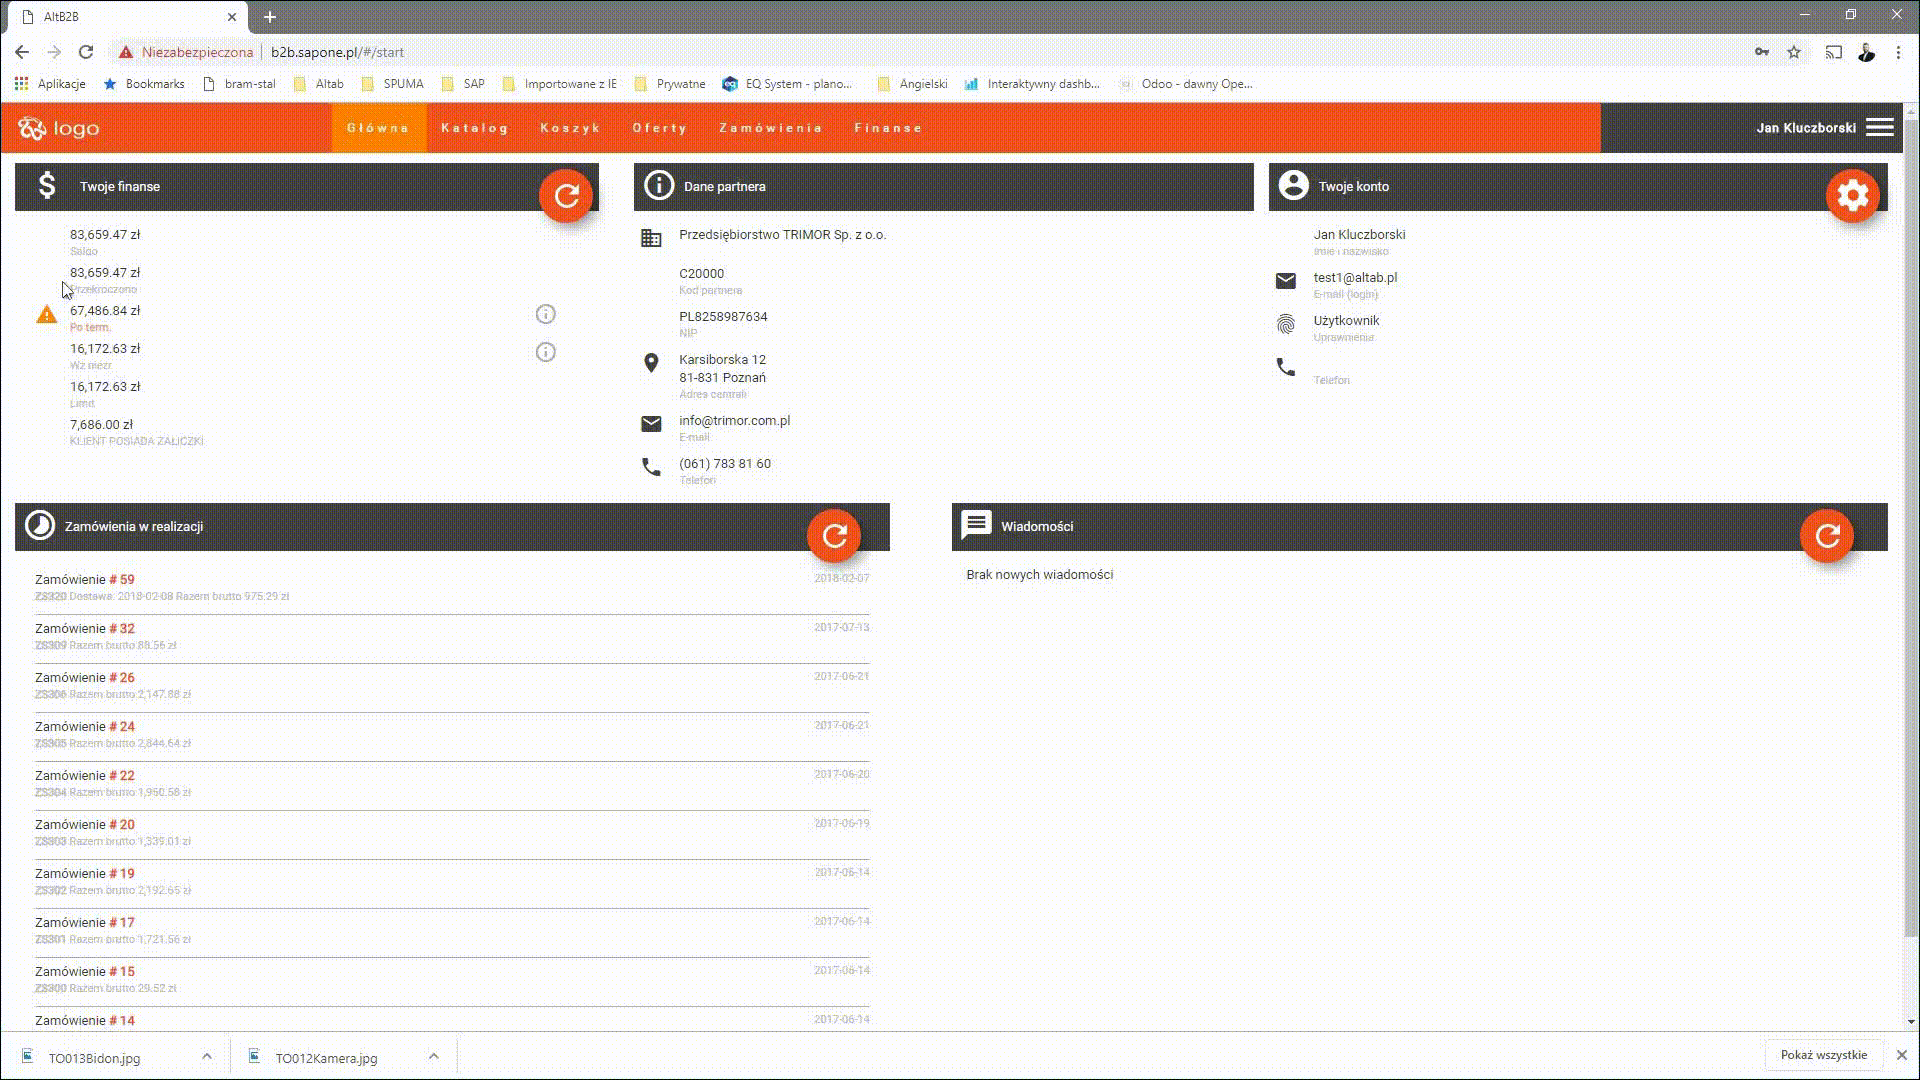Switch to the Koszyk section

pos(570,128)
